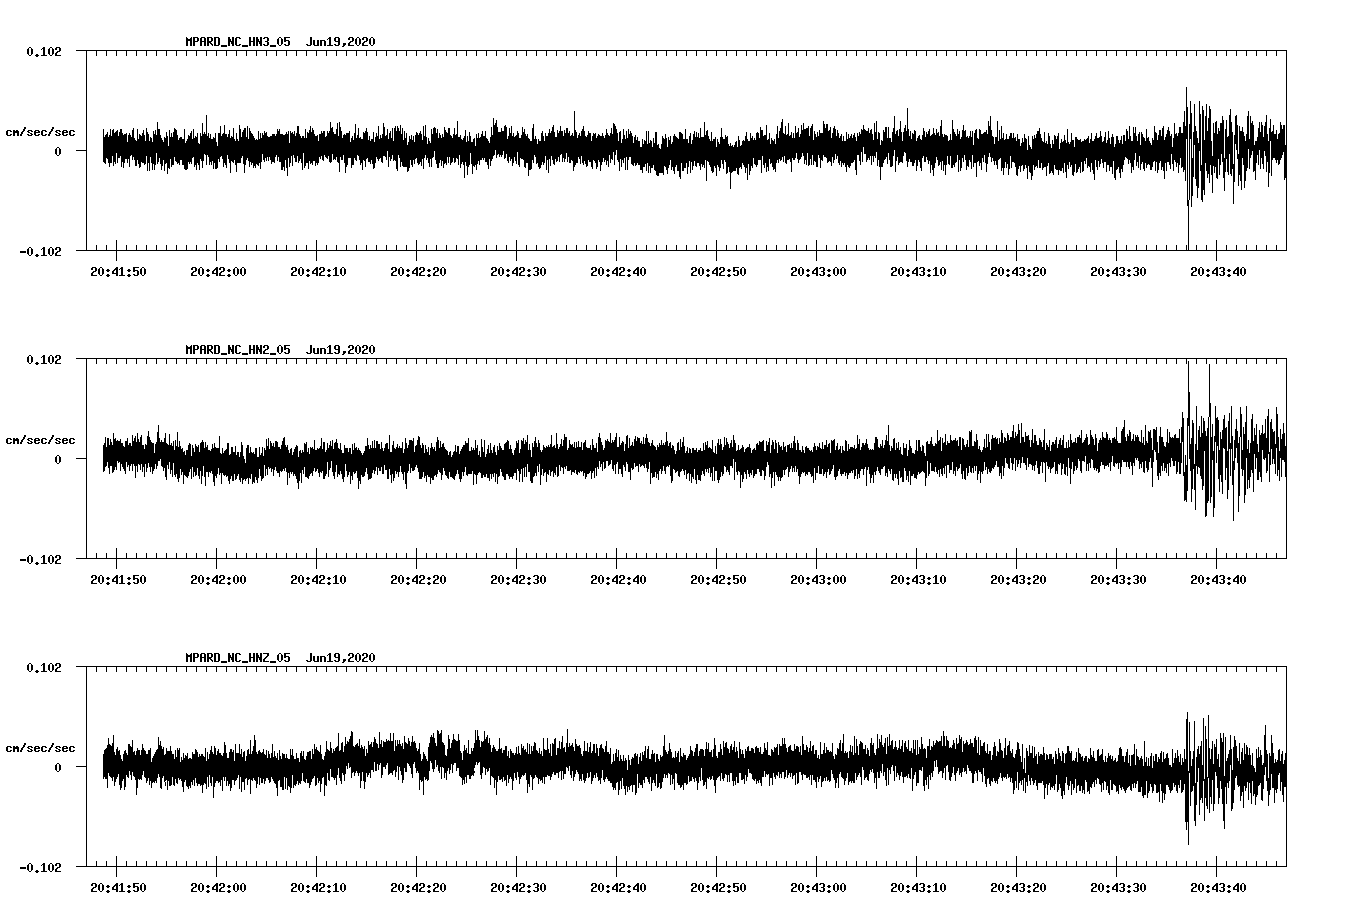The width and height of the screenshot is (1358, 924).
Task: Select the 0.102 axis value on HN2 plot
Action: (43, 359)
